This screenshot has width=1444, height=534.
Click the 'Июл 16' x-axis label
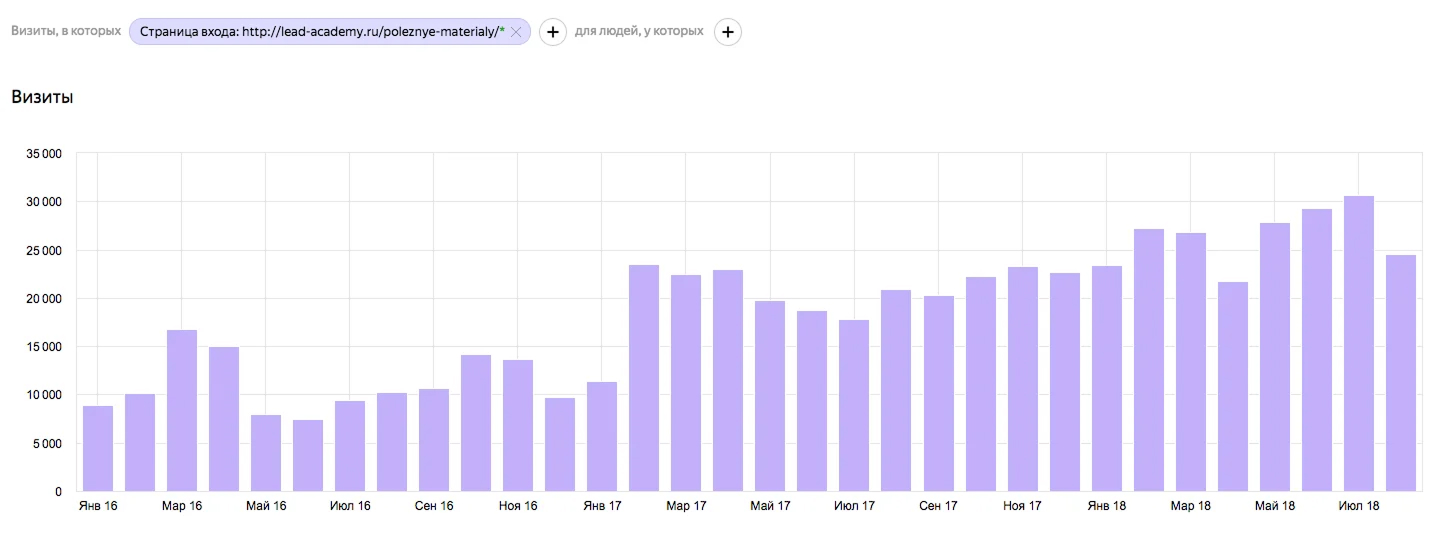click(350, 506)
